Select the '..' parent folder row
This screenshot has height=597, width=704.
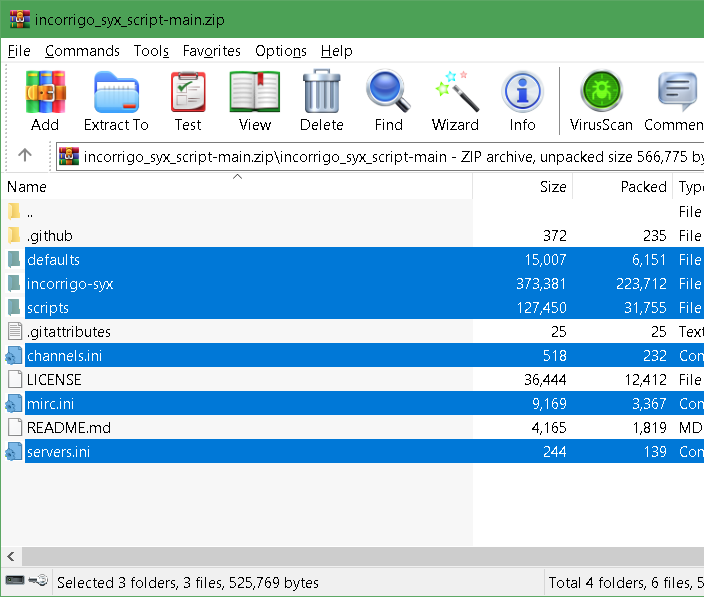pos(353,211)
